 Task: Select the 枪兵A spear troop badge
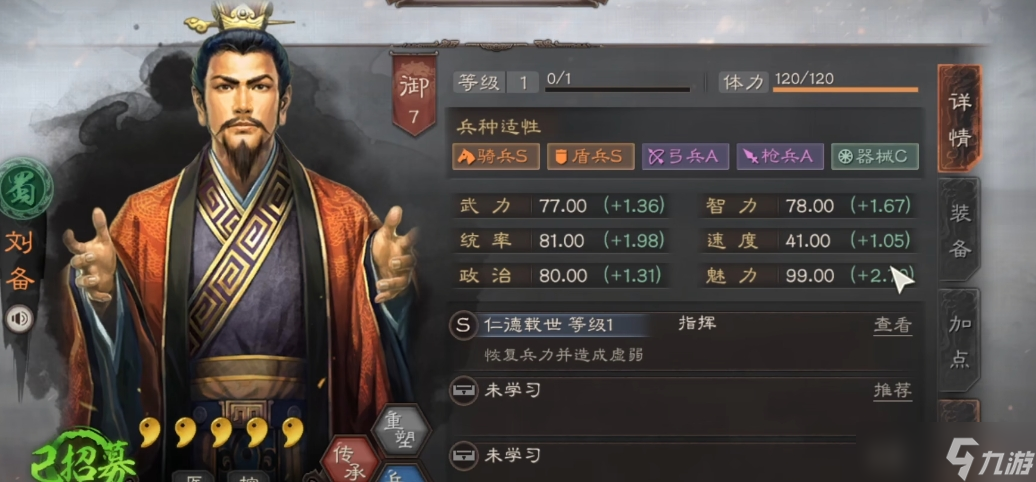[780, 156]
